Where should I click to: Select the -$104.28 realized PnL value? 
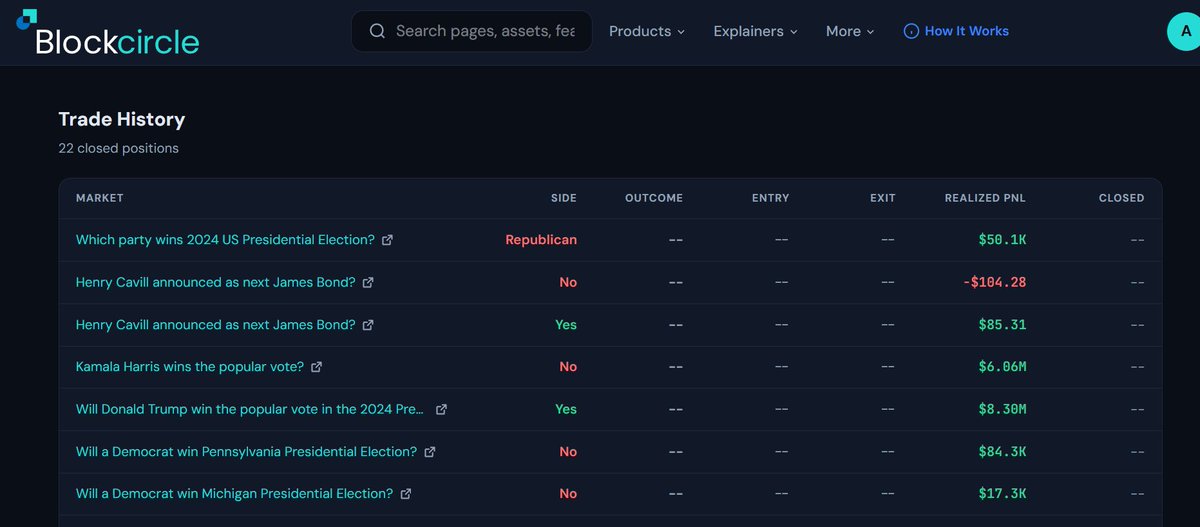click(x=994, y=282)
